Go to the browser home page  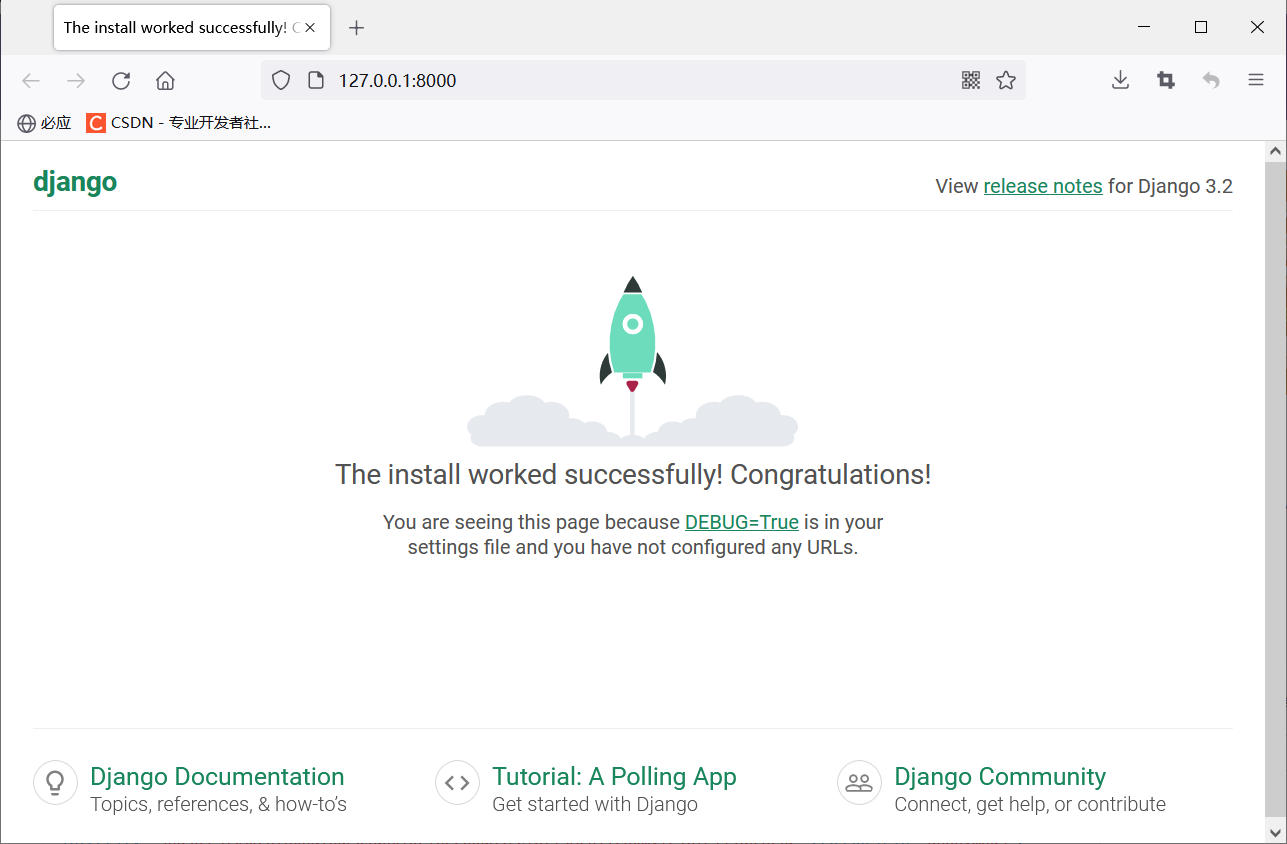point(165,81)
